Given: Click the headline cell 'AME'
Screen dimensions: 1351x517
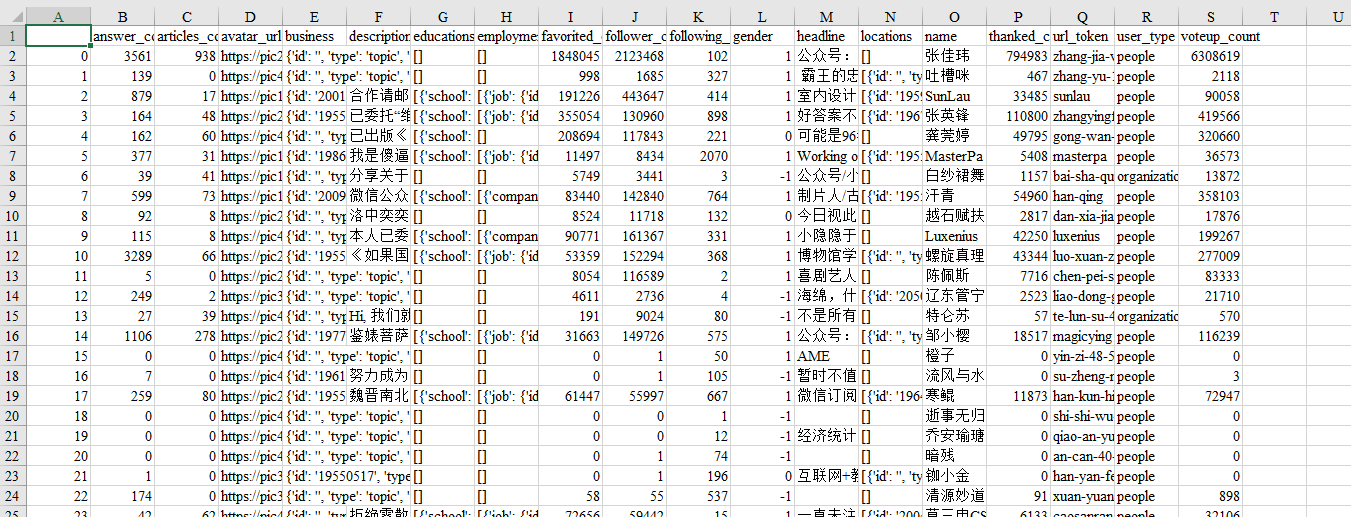Looking at the screenshot, I should (827, 356).
